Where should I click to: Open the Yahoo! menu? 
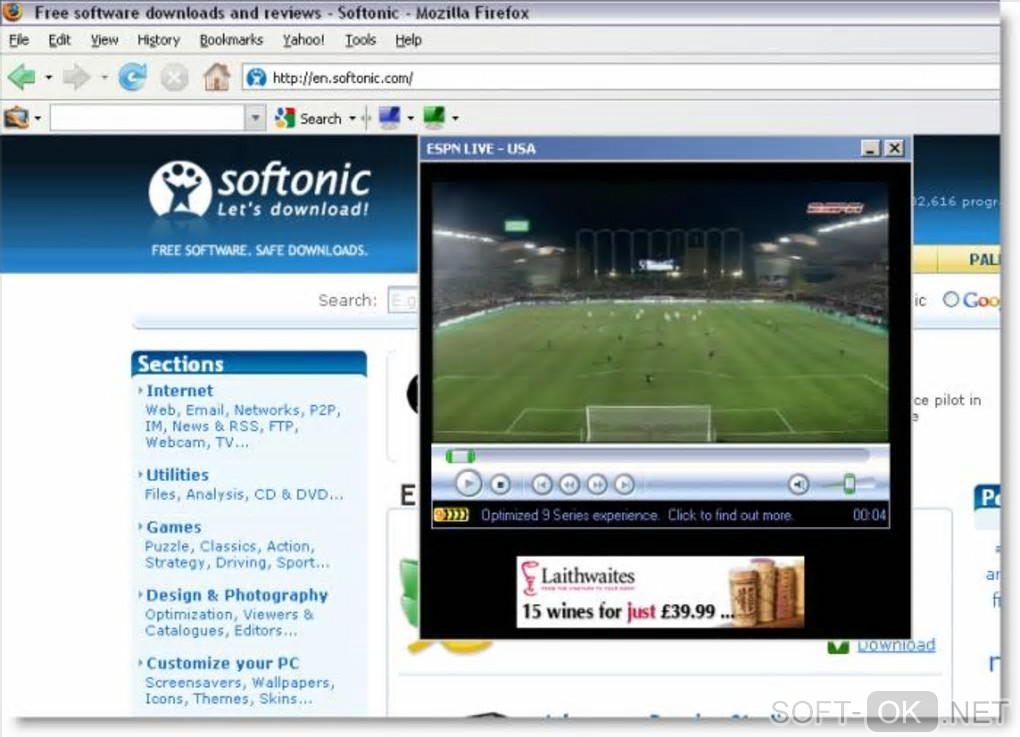click(x=303, y=40)
